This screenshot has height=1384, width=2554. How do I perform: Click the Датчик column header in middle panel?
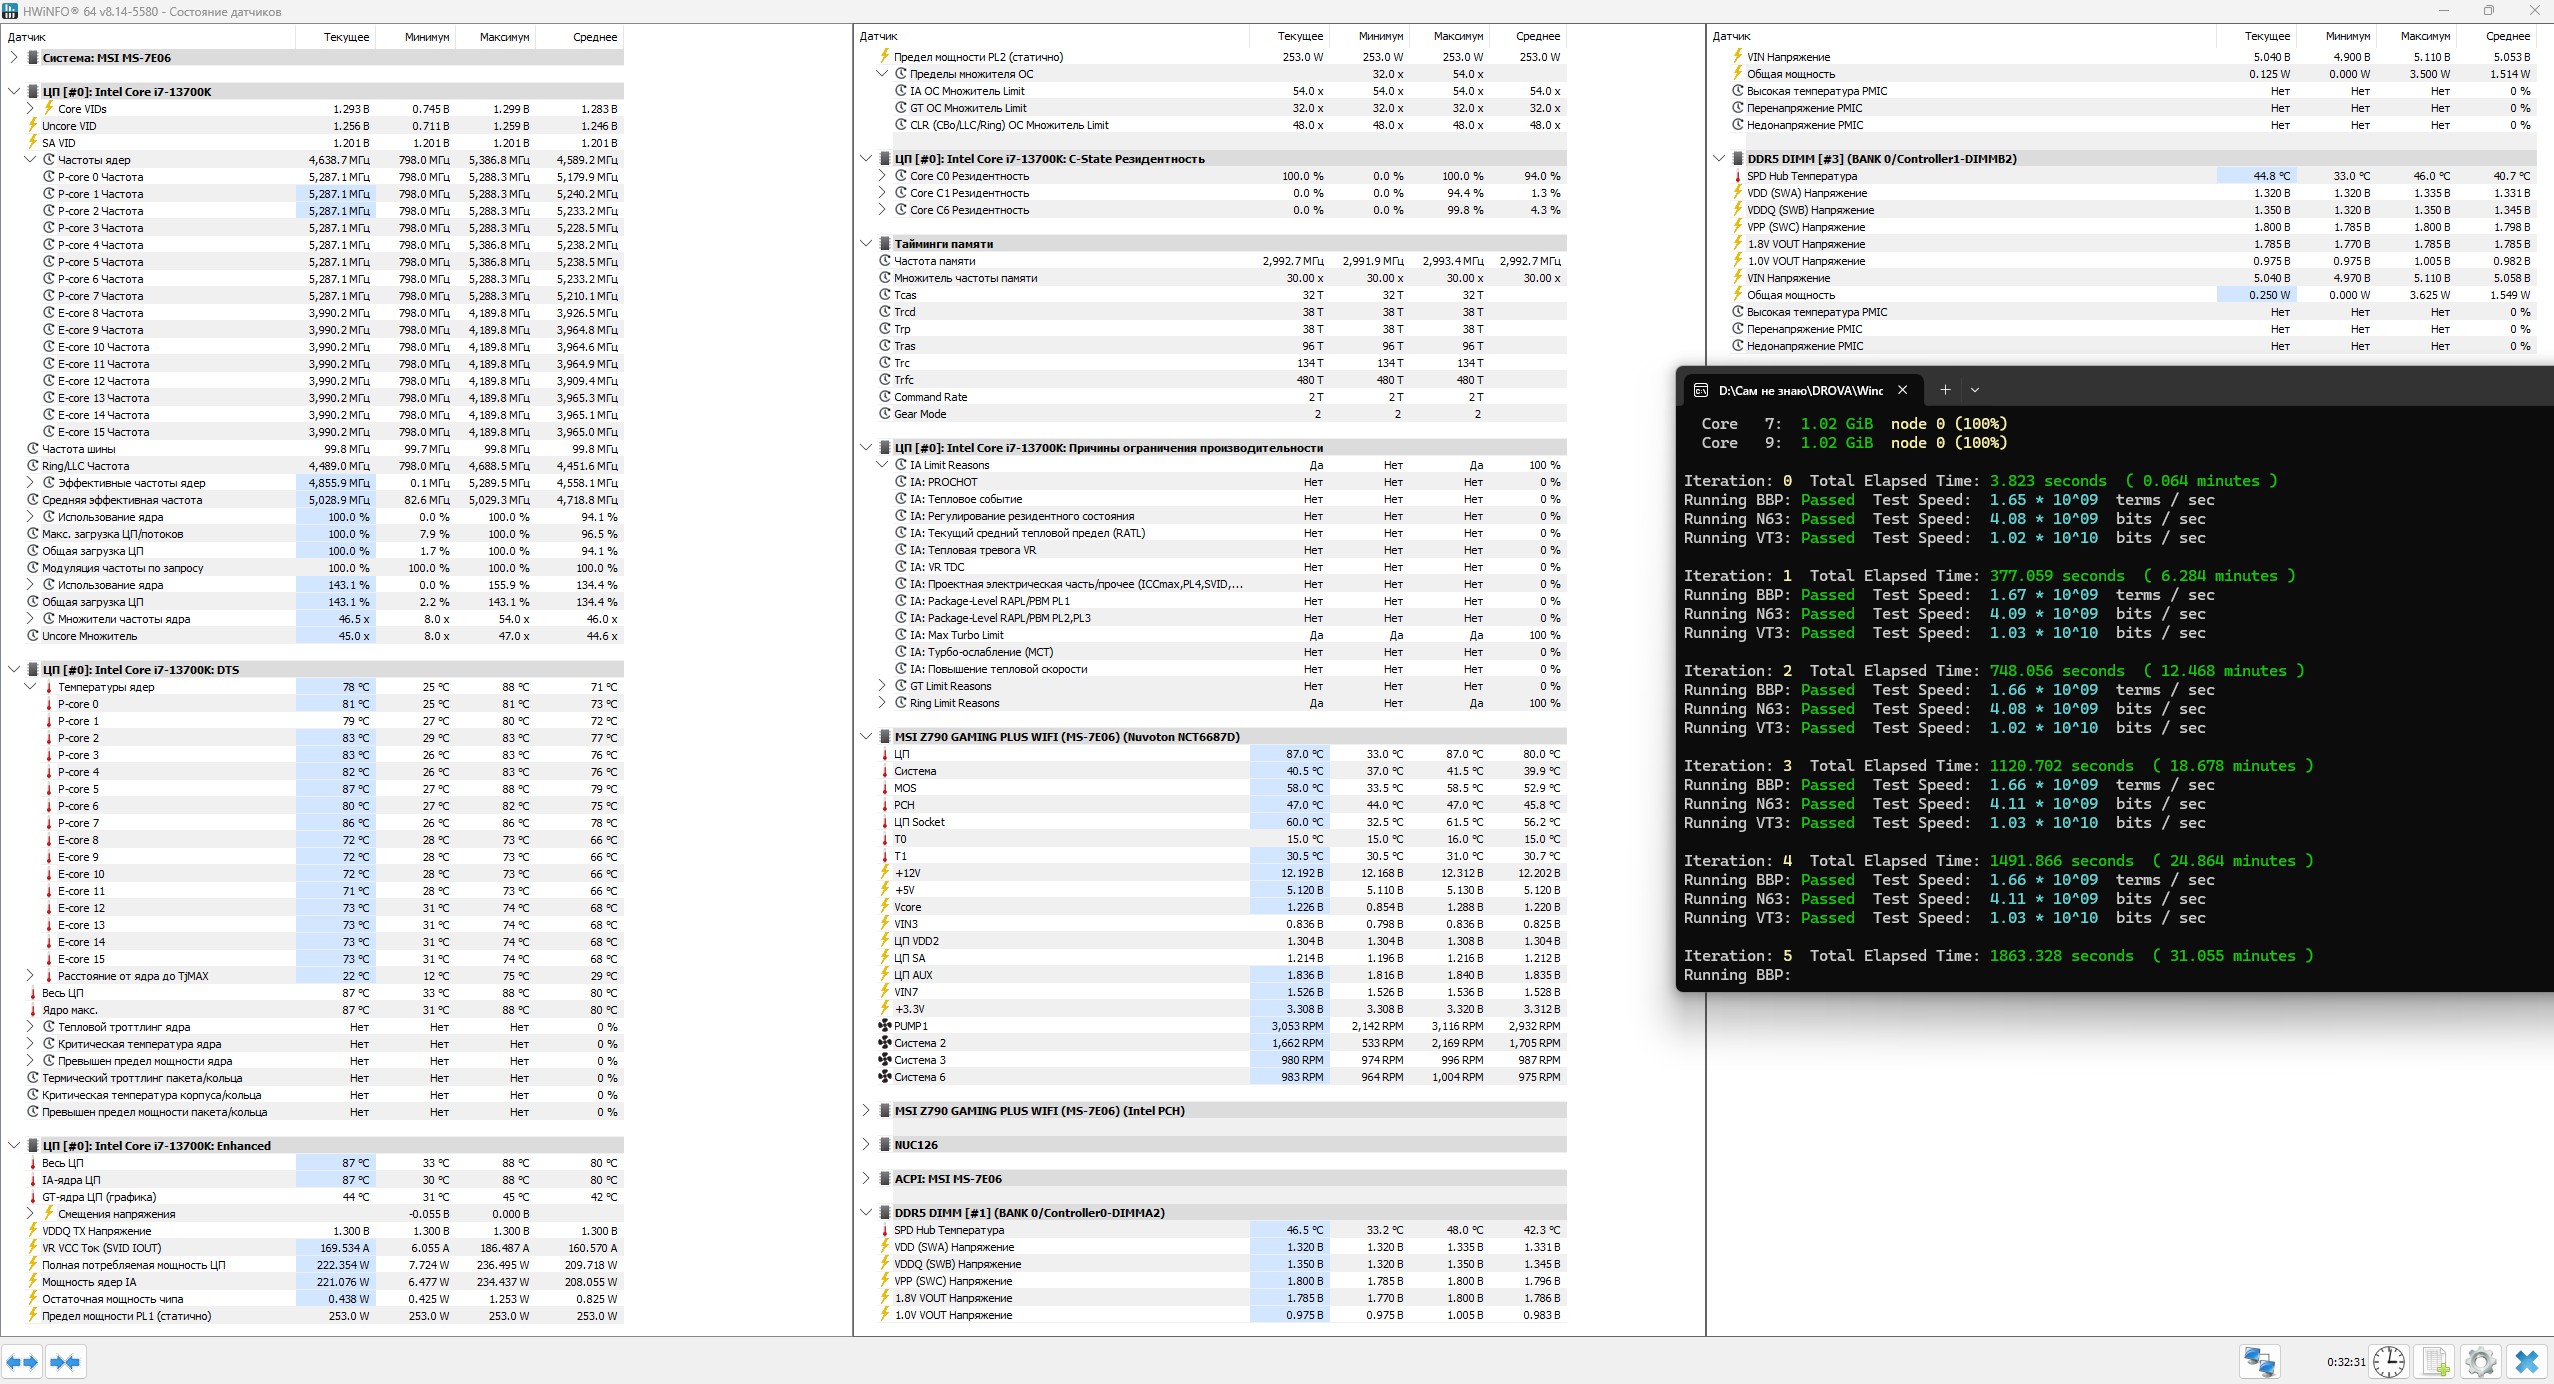point(879,36)
